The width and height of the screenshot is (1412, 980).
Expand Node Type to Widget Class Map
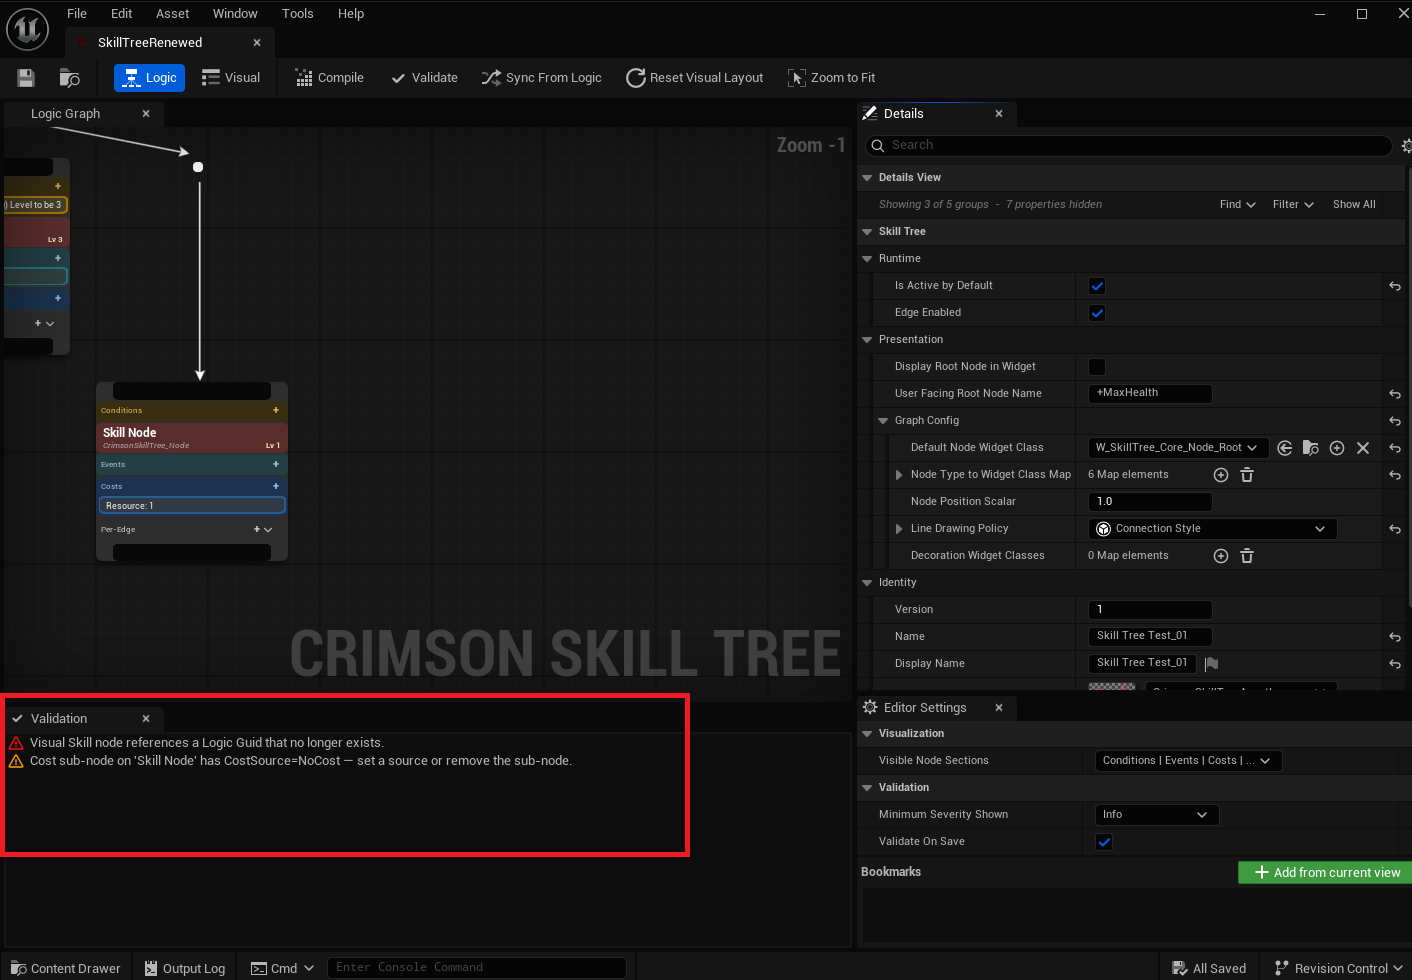pos(899,475)
